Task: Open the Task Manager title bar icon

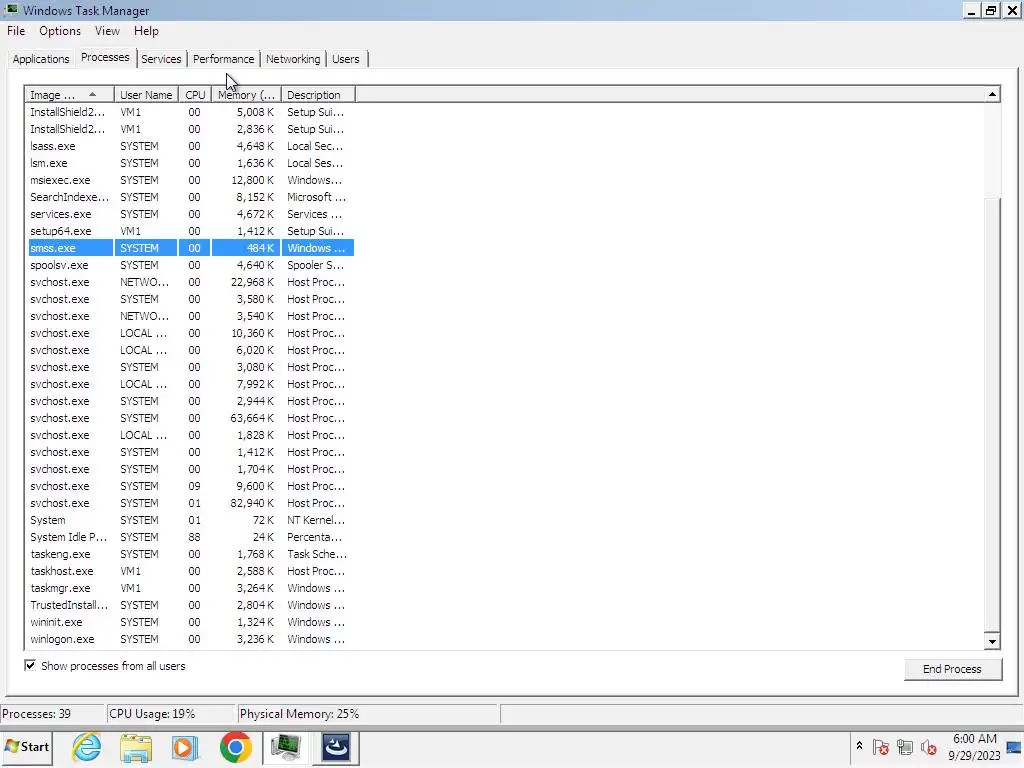Action: (11, 10)
